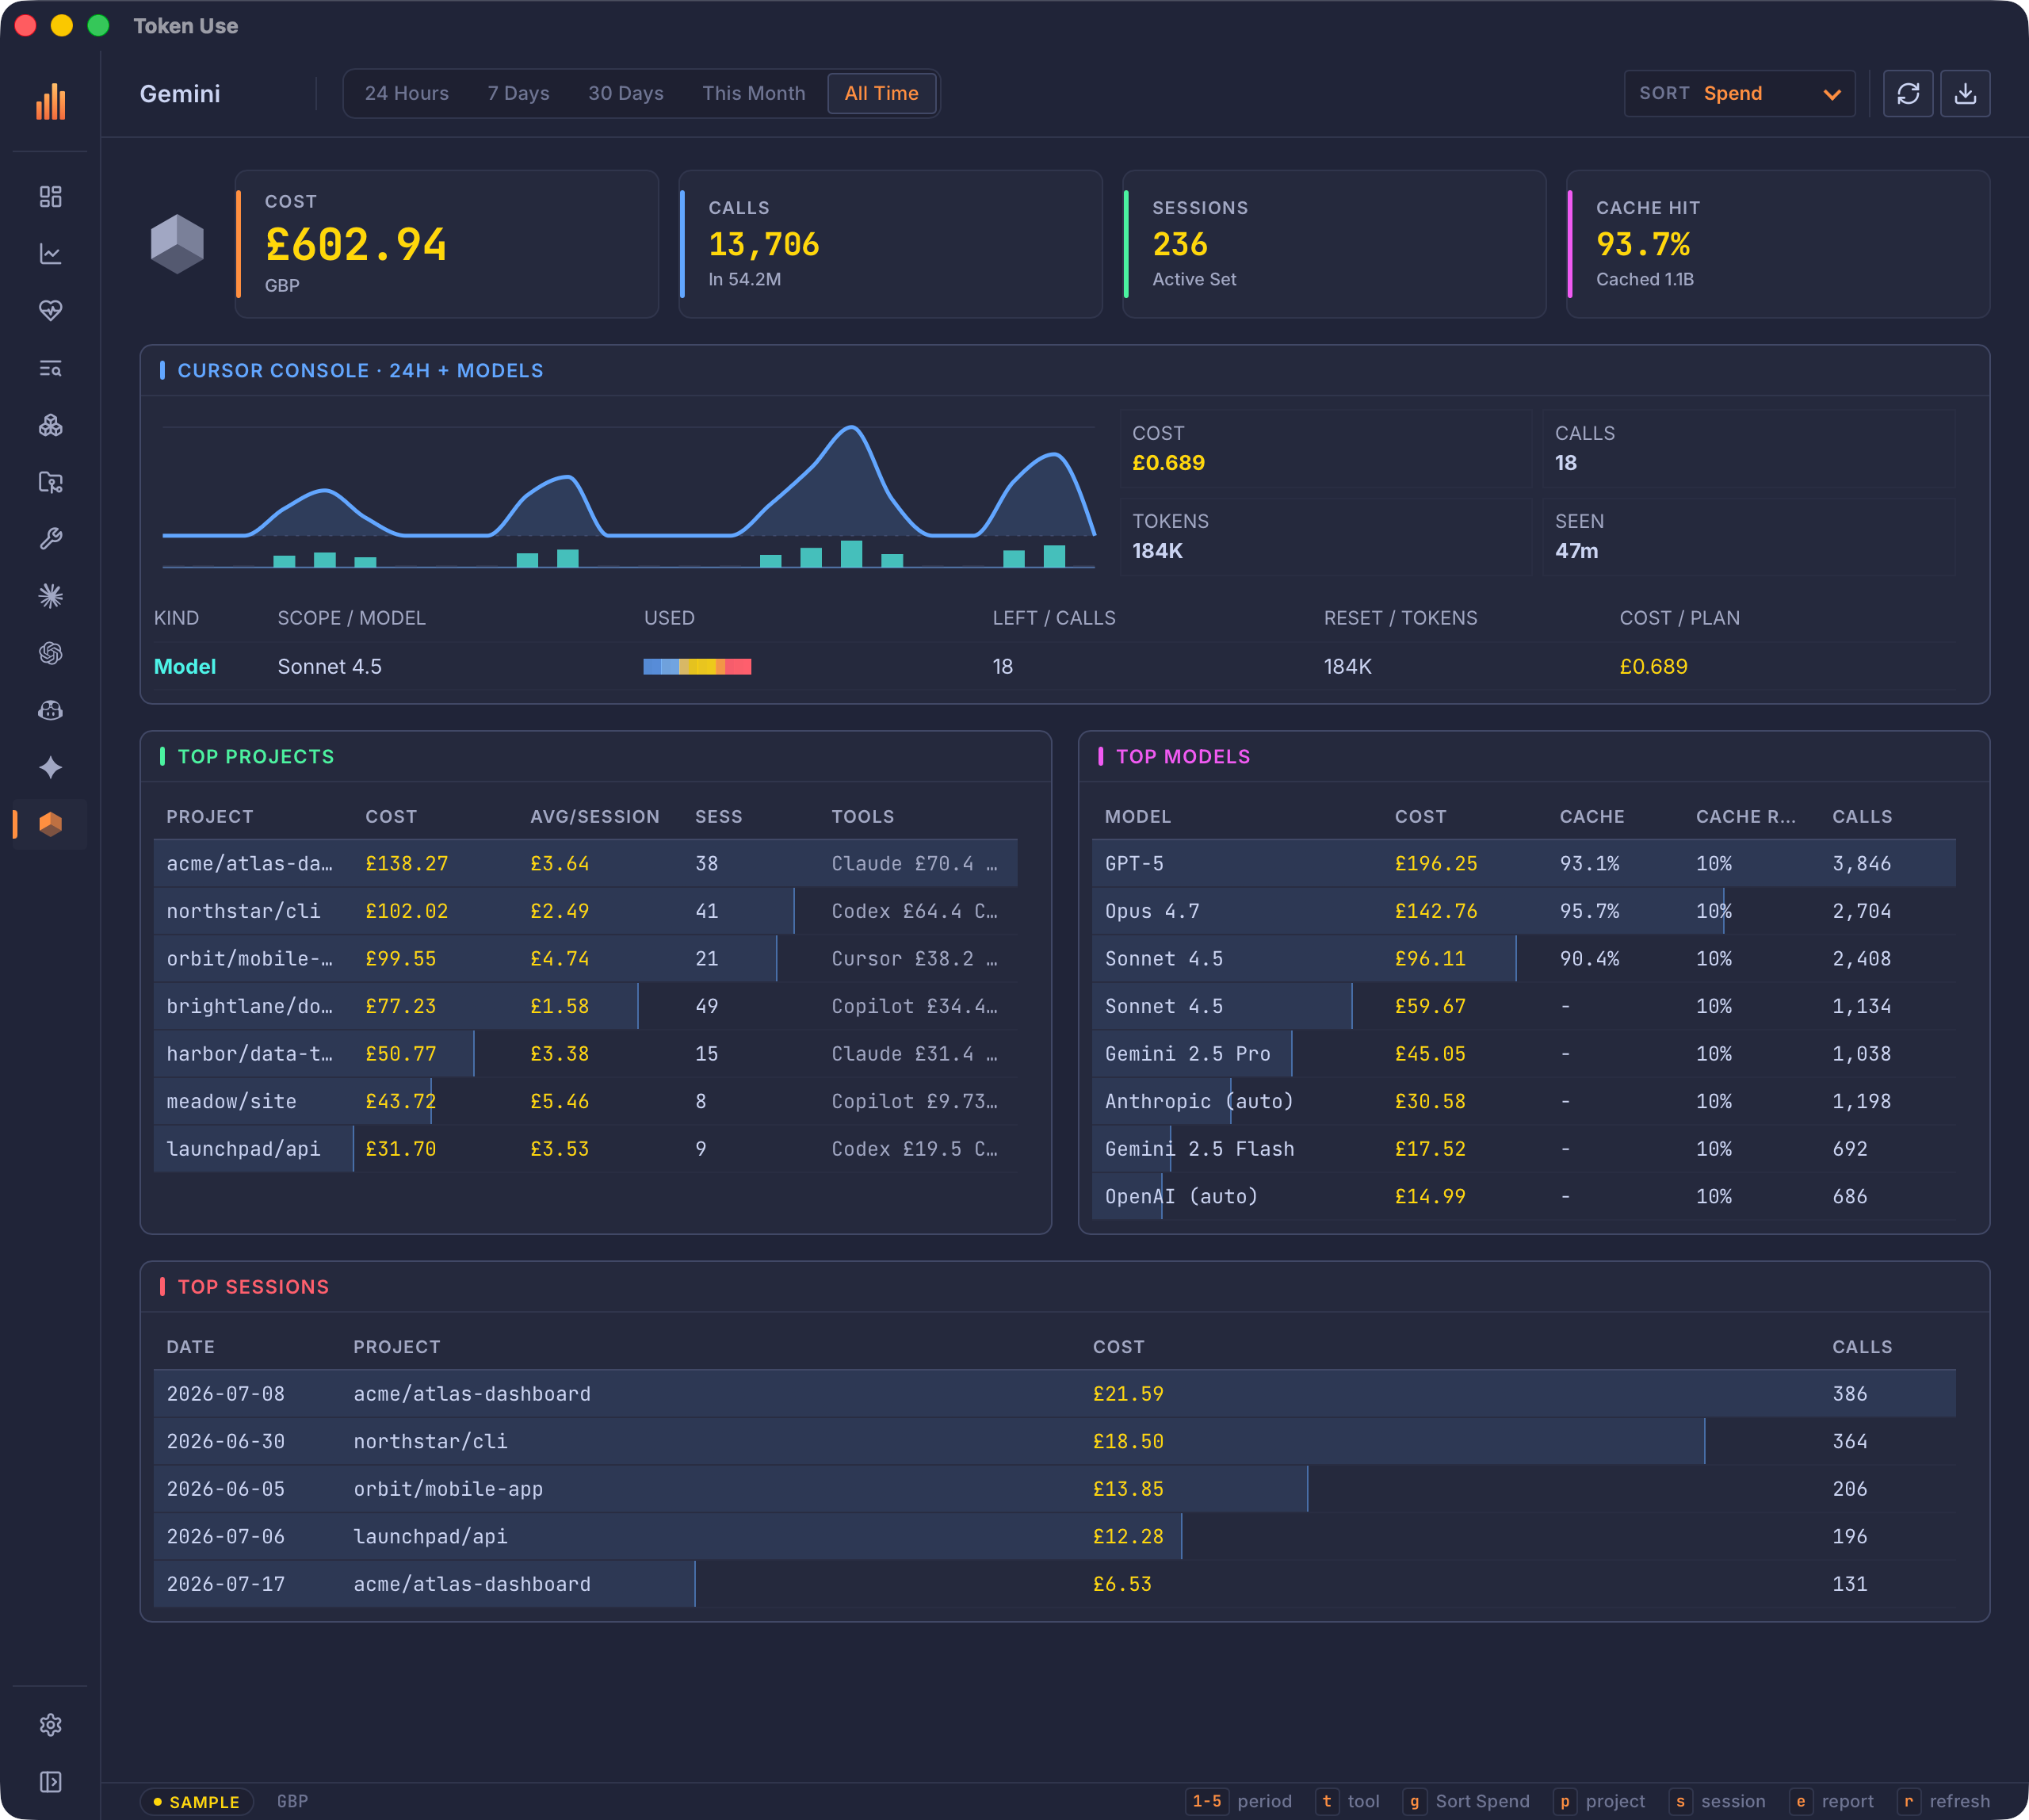Open the line chart trends sidebar icon
The width and height of the screenshot is (2029, 1820).
50,254
